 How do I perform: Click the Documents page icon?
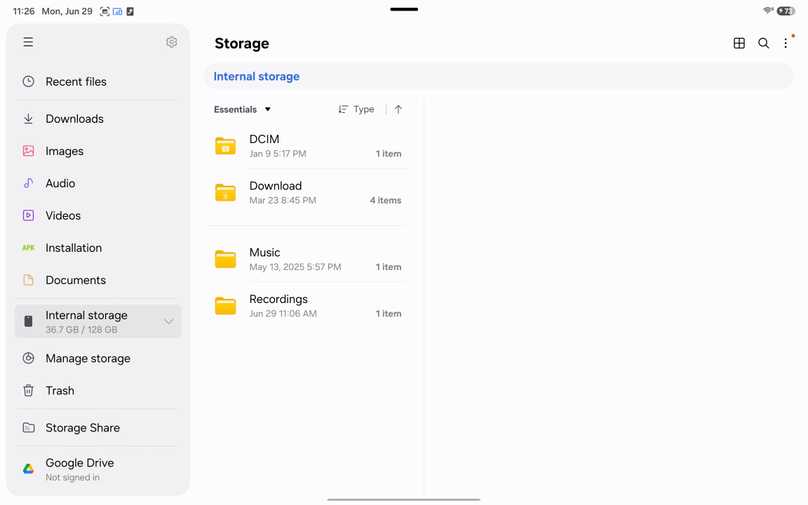point(28,280)
